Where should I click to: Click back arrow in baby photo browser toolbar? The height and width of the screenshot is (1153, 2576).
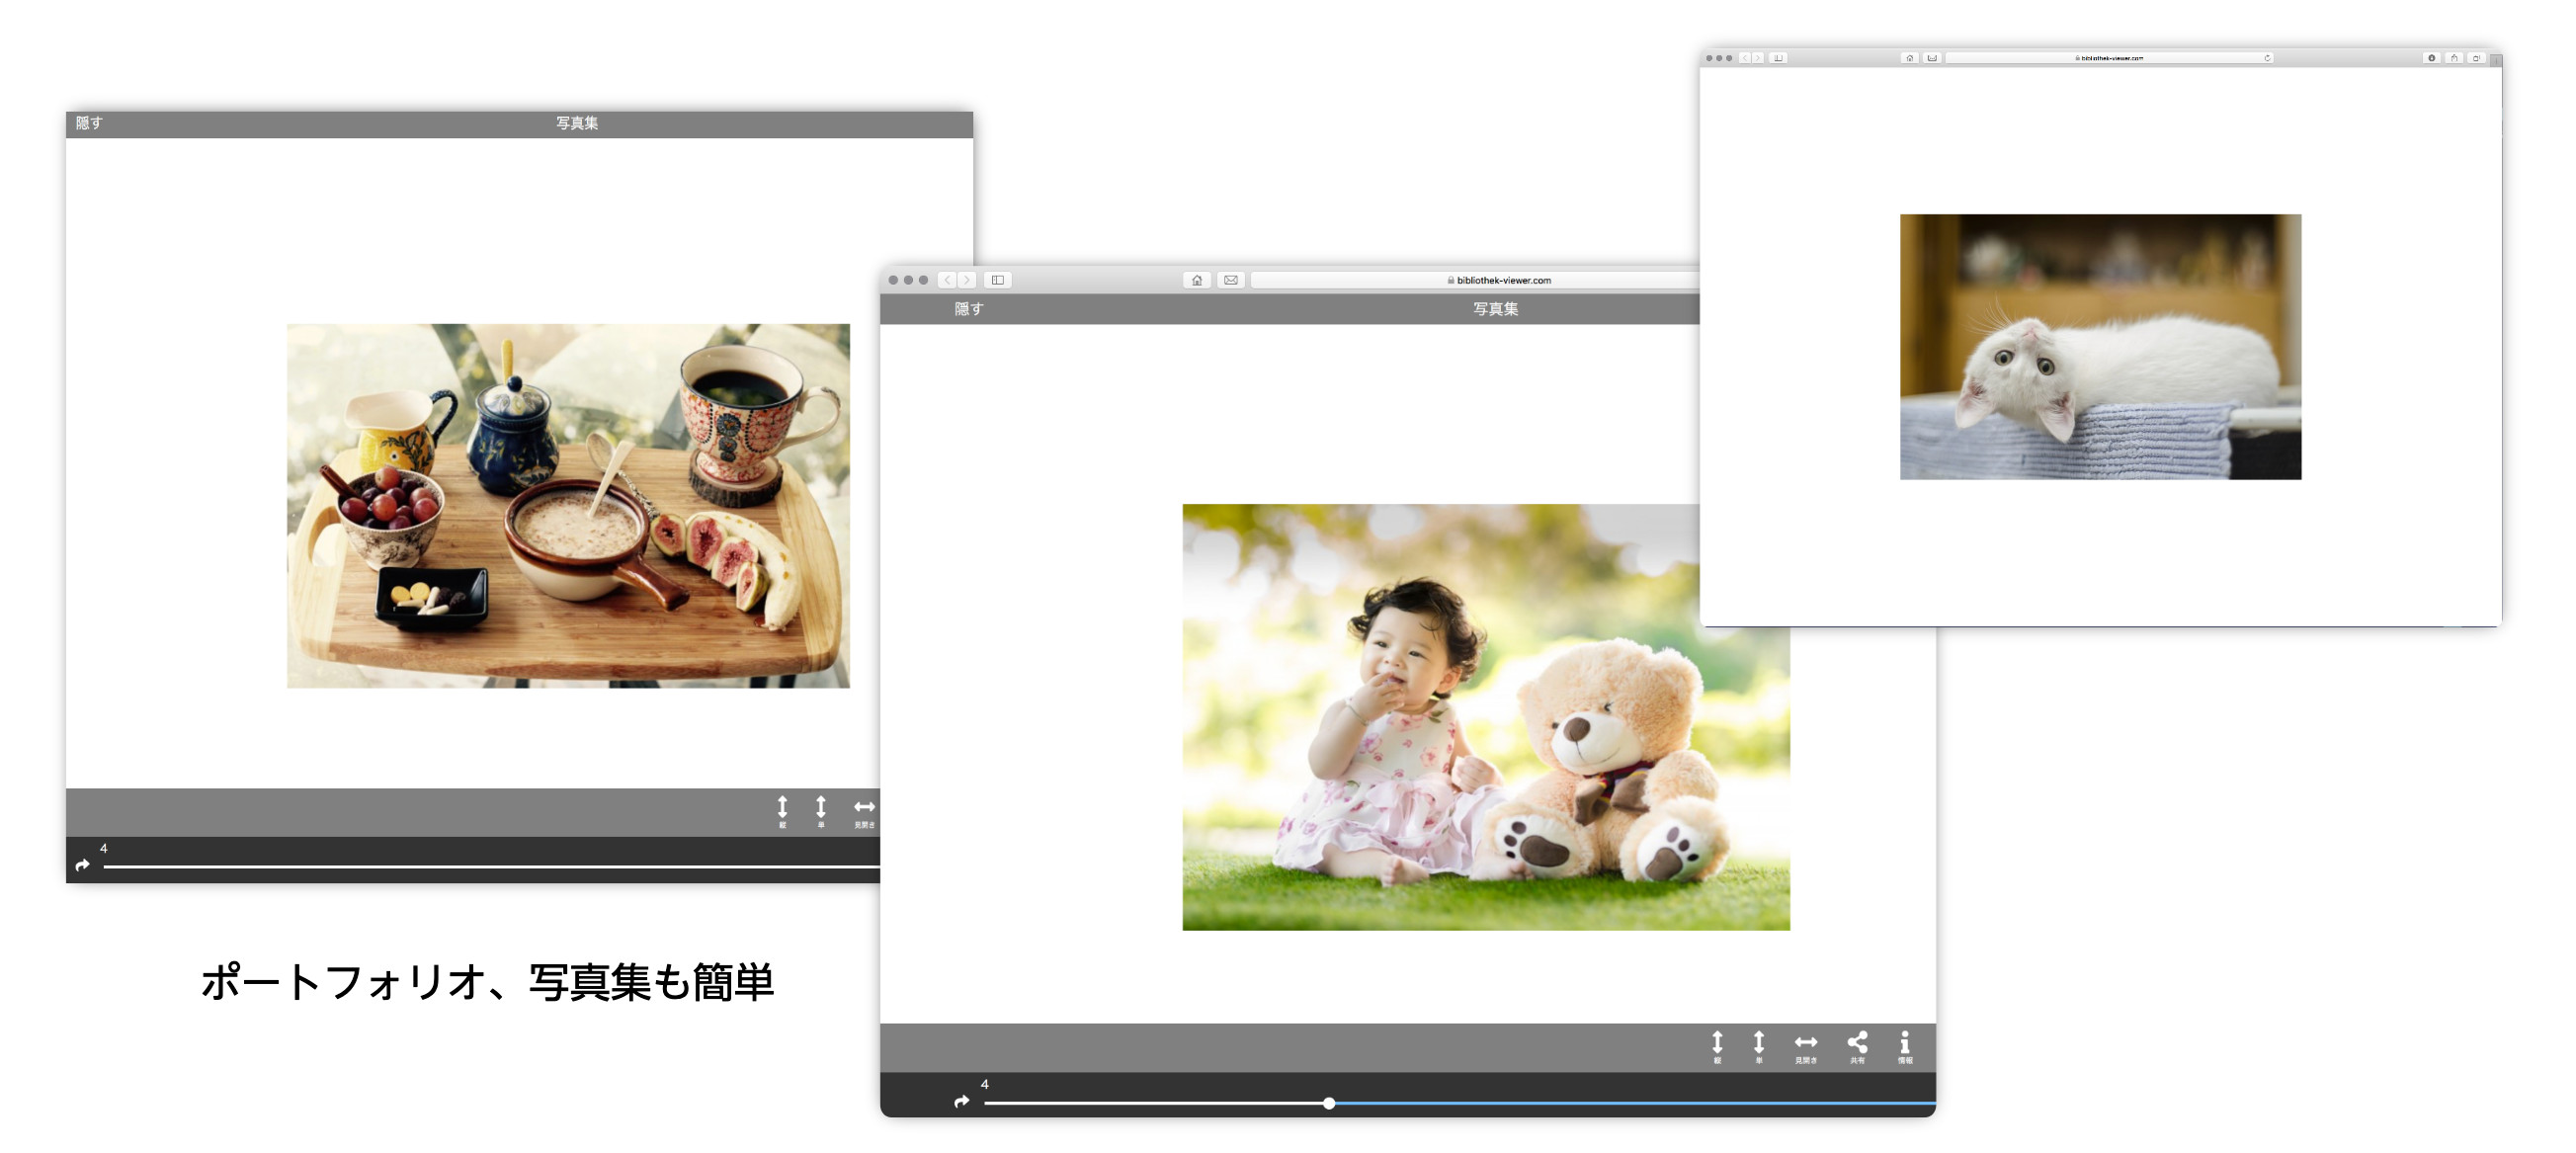click(x=946, y=280)
